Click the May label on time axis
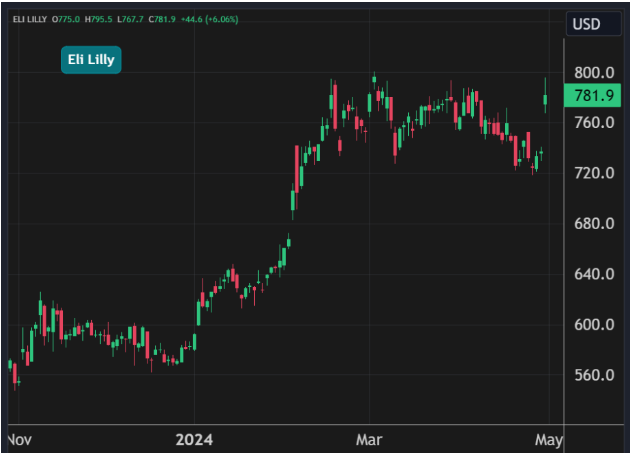 click(549, 440)
